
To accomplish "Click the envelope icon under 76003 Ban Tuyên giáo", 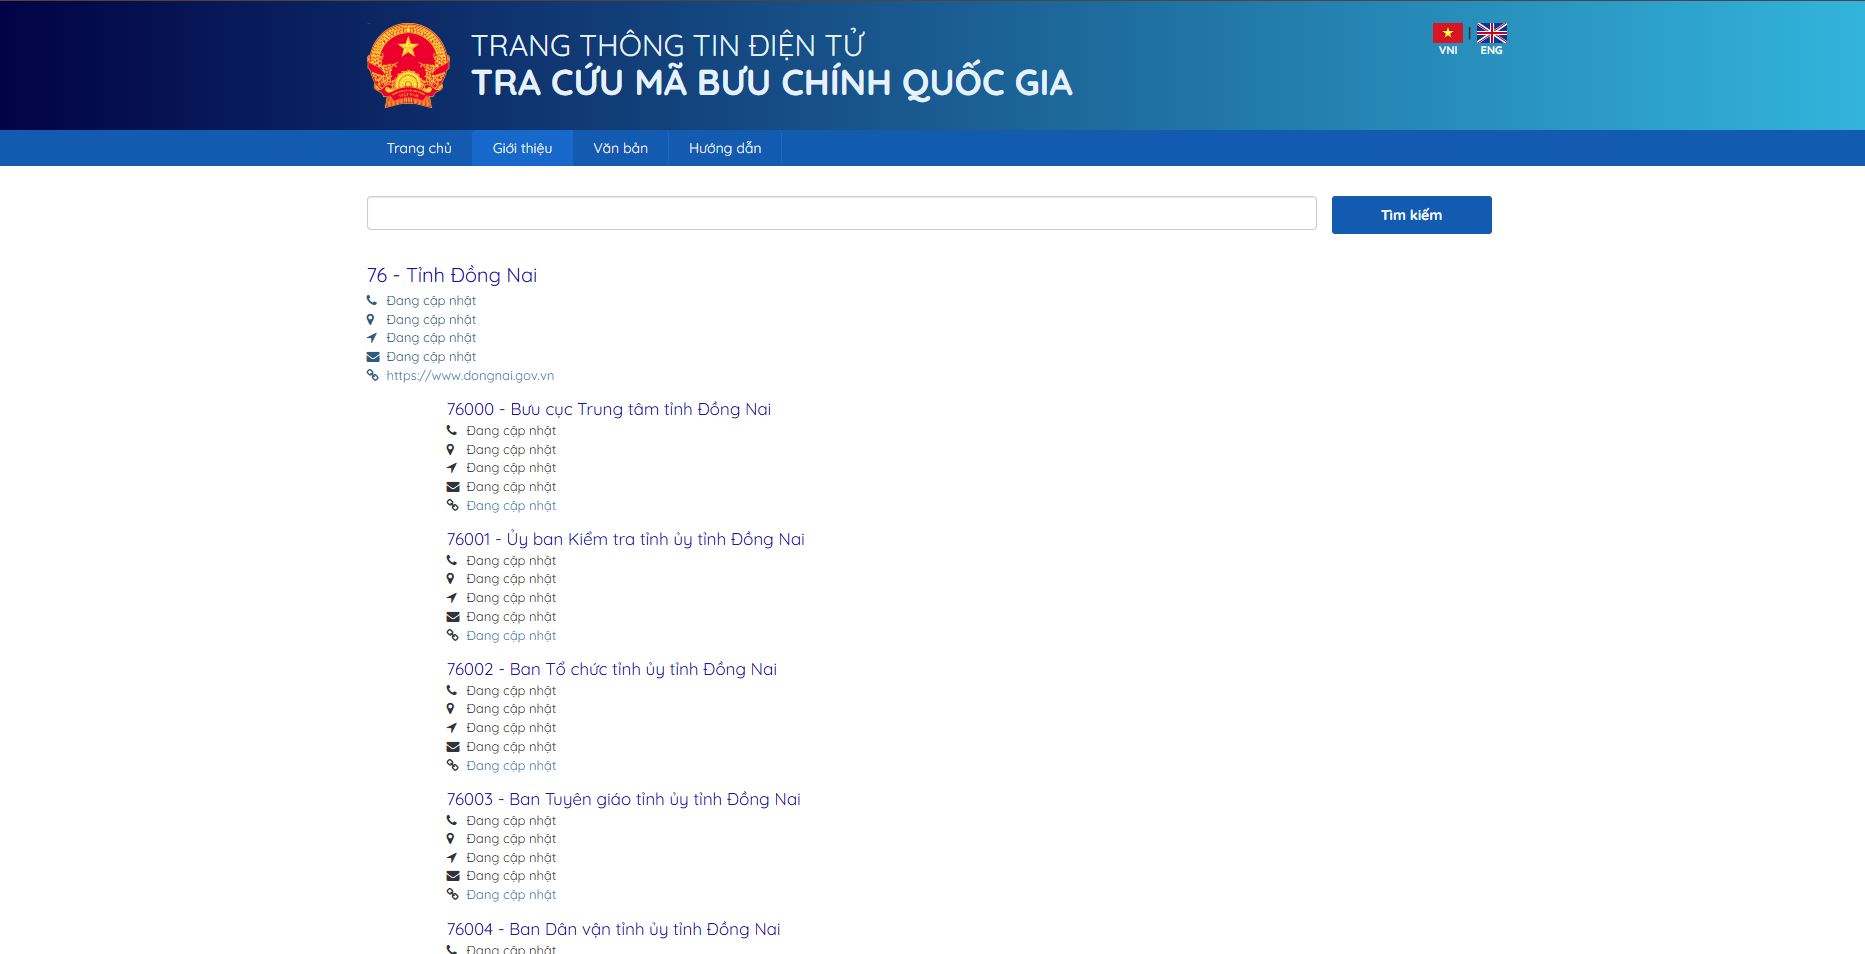I will coord(454,875).
